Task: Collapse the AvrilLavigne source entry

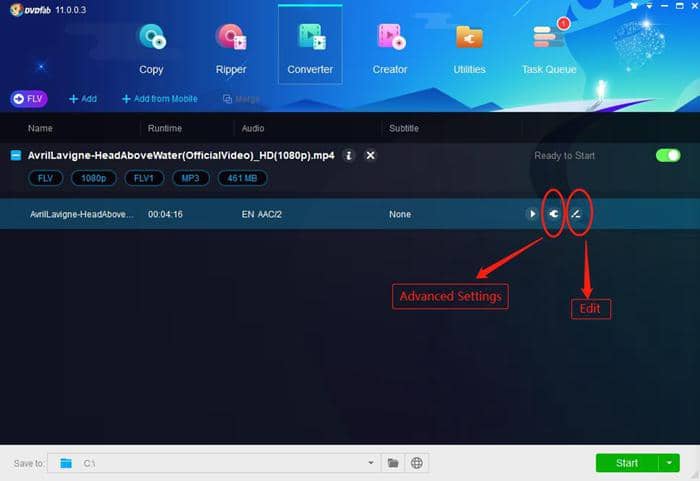Action: (16, 156)
